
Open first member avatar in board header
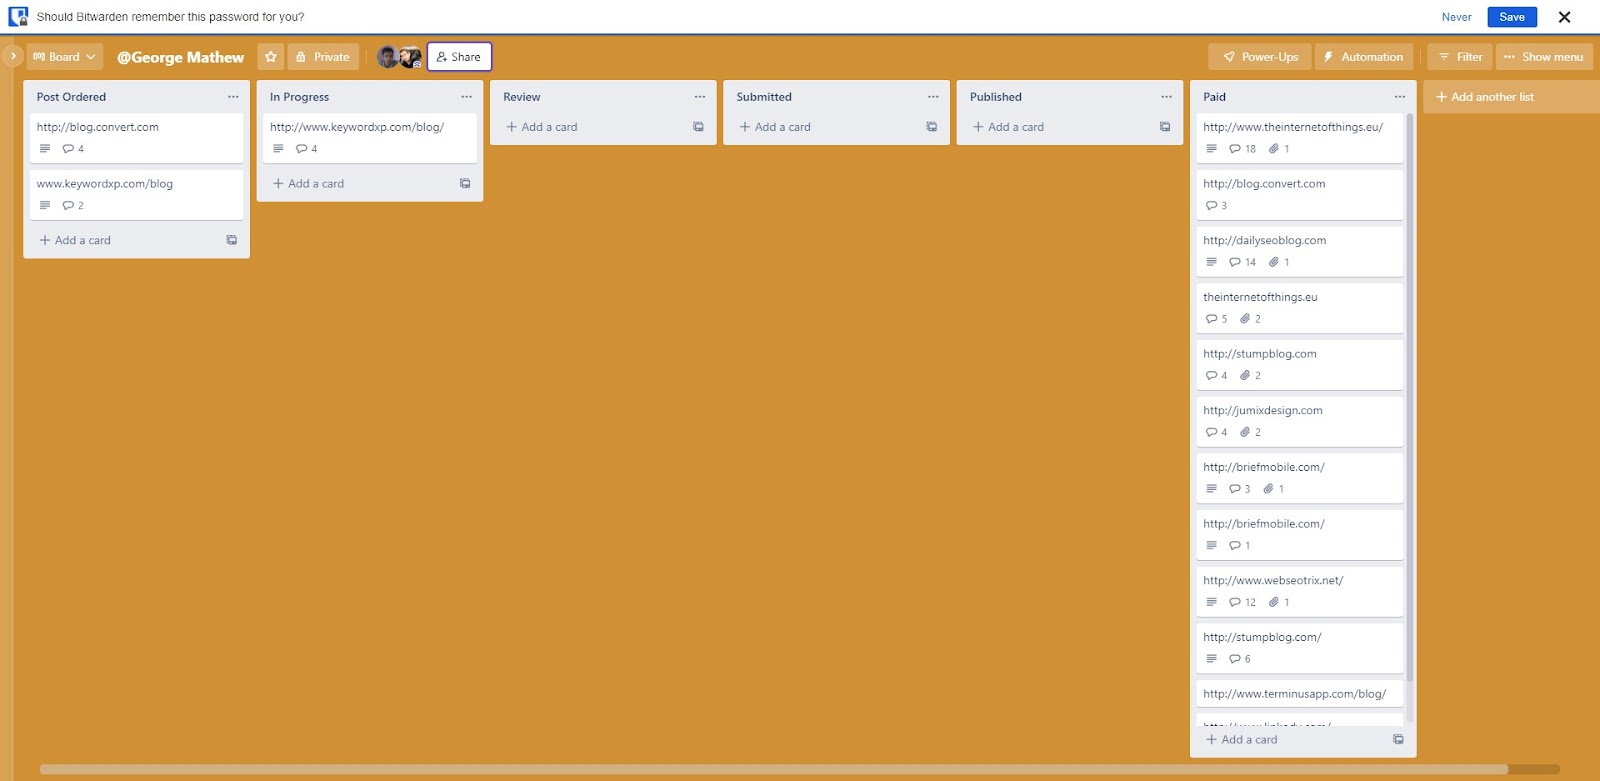tap(388, 57)
